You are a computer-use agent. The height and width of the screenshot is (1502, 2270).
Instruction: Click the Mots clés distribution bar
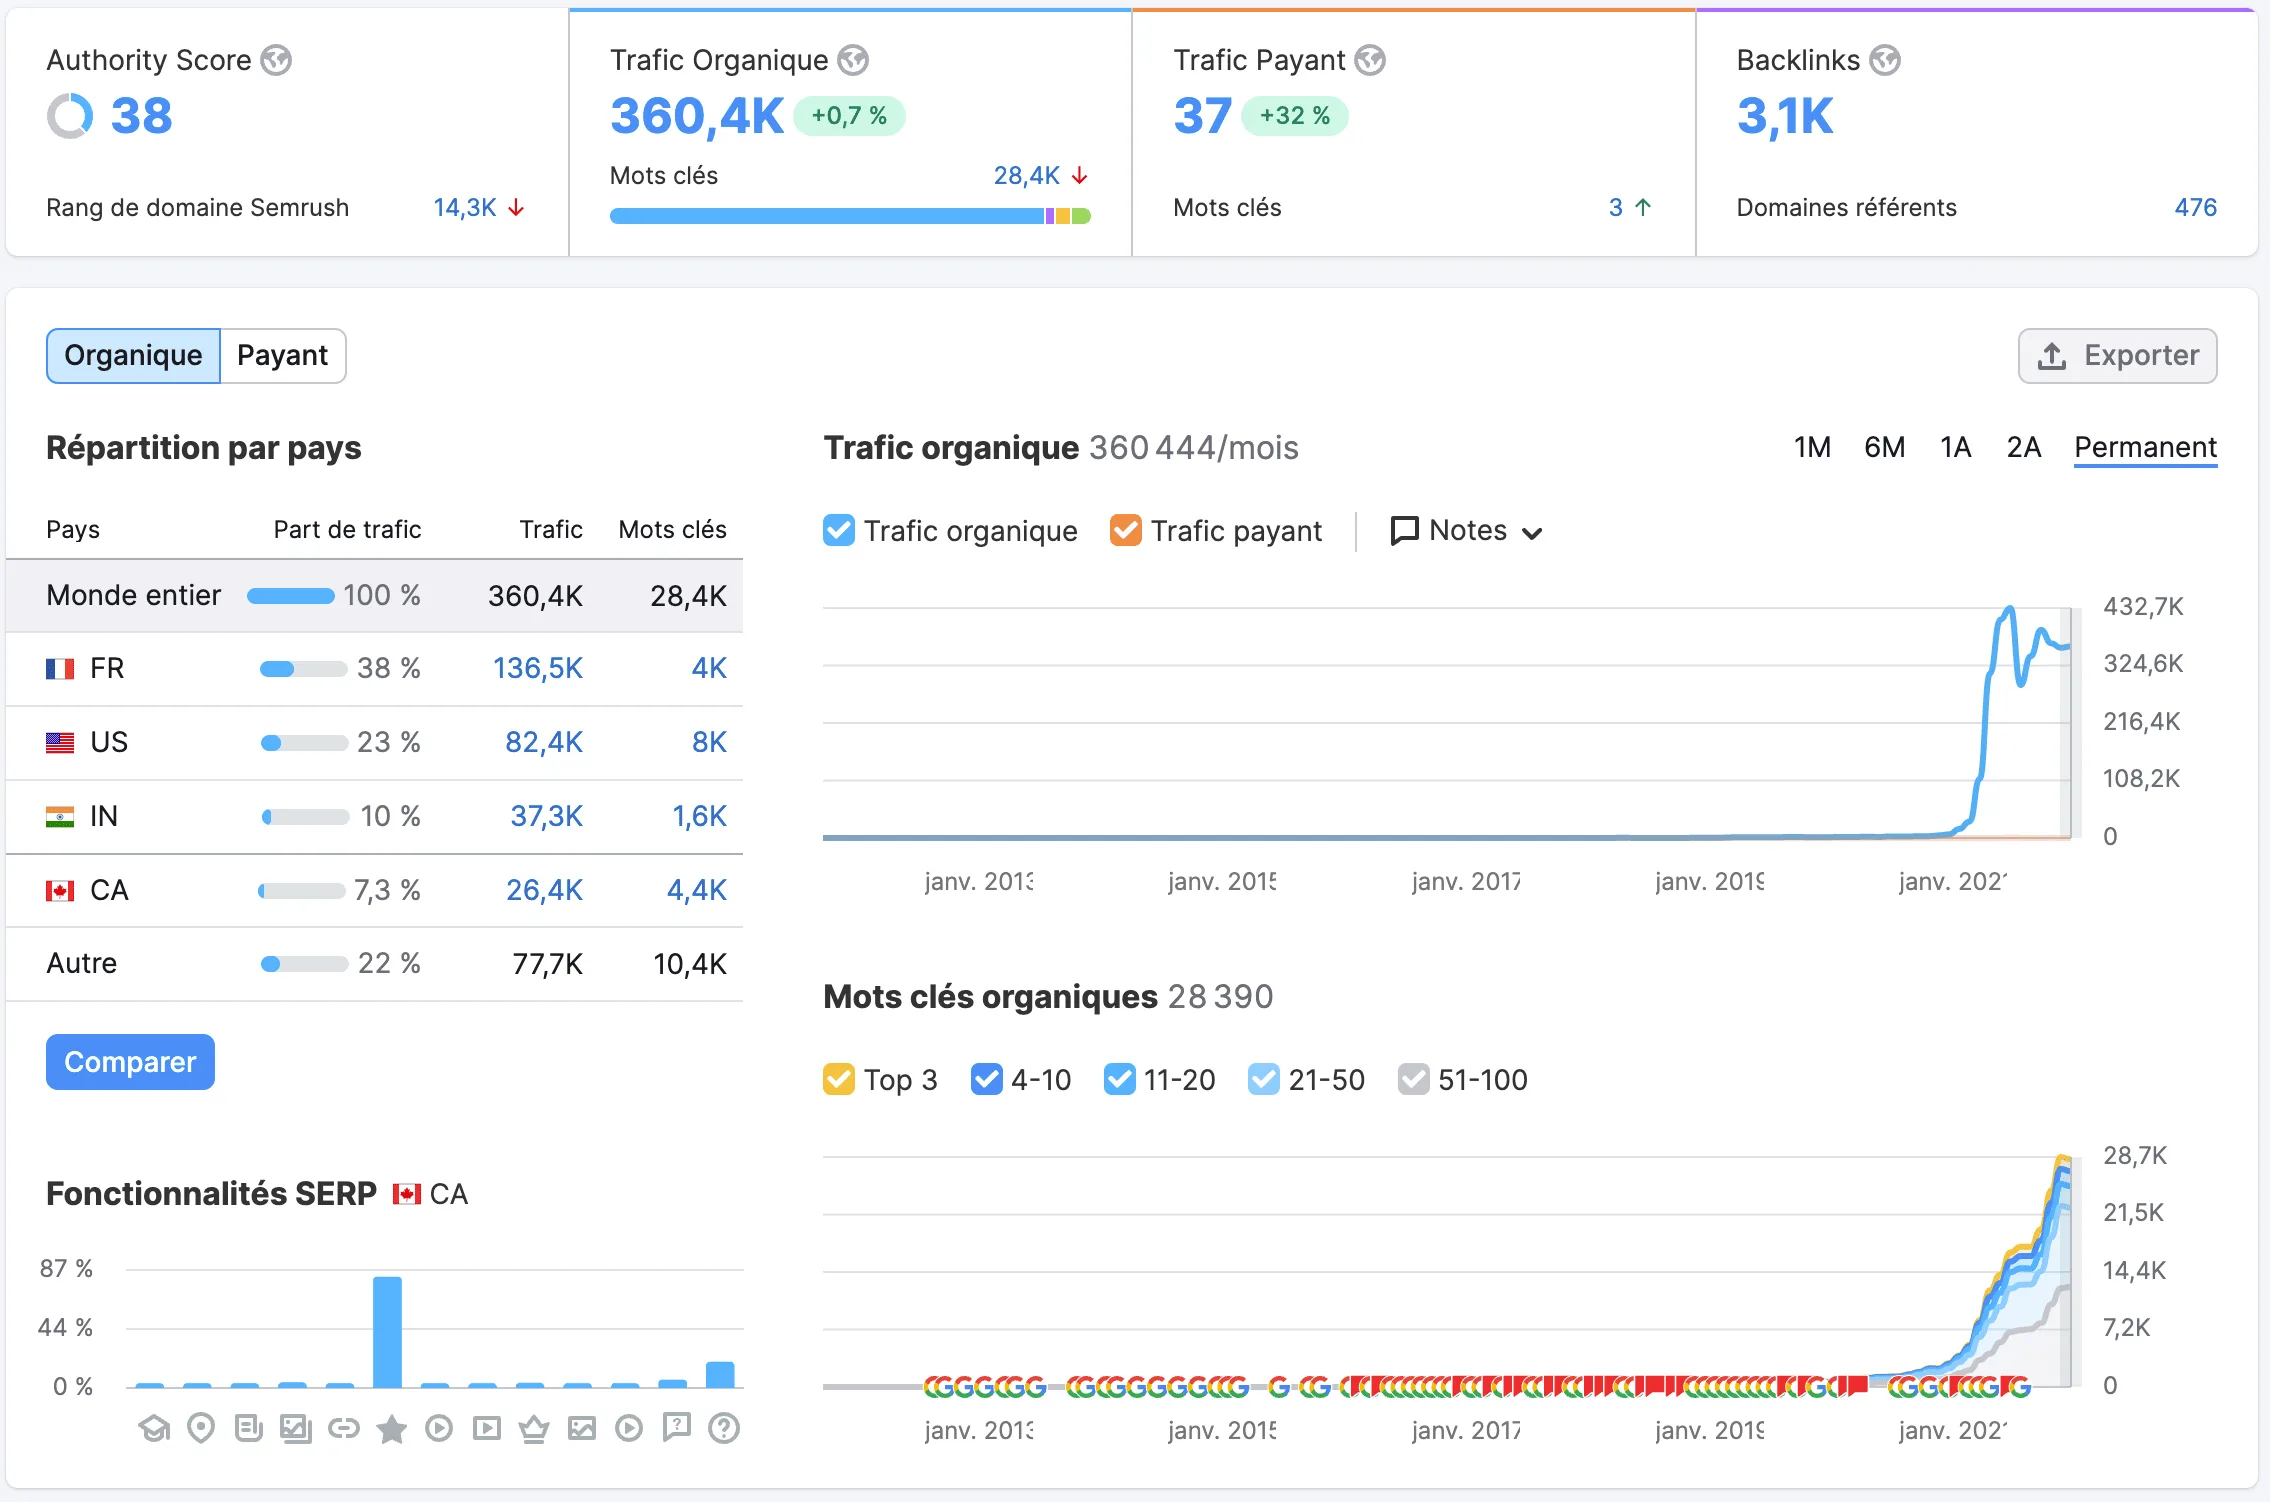(x=849, y=216)
